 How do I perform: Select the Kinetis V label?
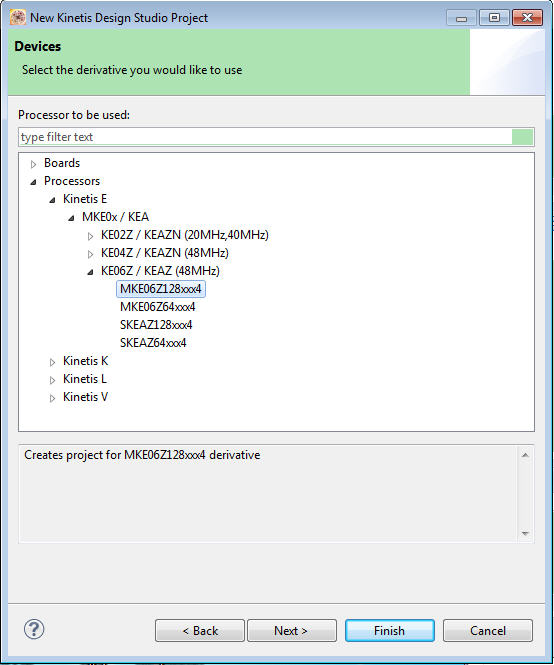tap(85, 397)
